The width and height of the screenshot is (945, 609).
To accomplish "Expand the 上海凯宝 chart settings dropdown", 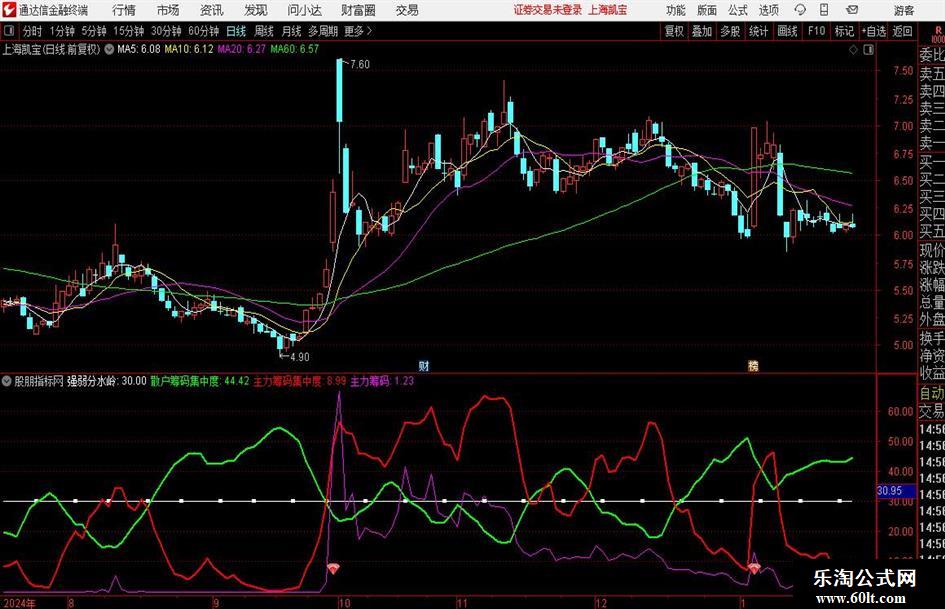I will (109, 49).
